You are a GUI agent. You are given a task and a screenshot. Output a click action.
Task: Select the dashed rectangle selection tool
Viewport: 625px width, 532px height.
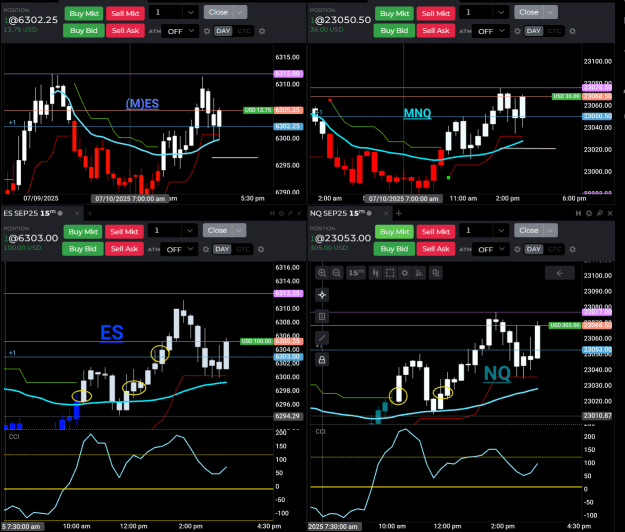tap(390, 273)
